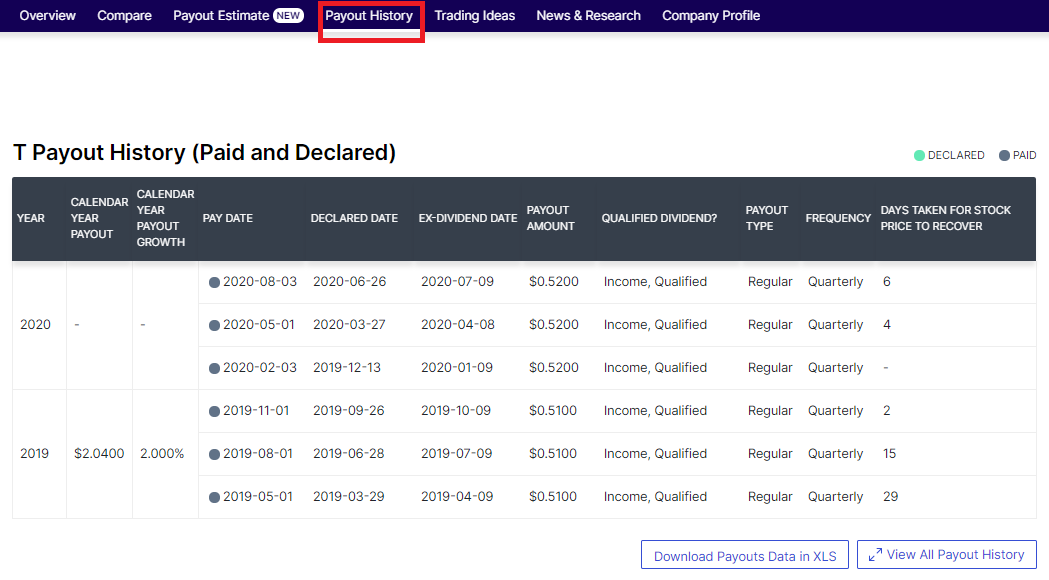
Task: Click the PAYOUT AMOUNT column header
Action: [551, 218]
